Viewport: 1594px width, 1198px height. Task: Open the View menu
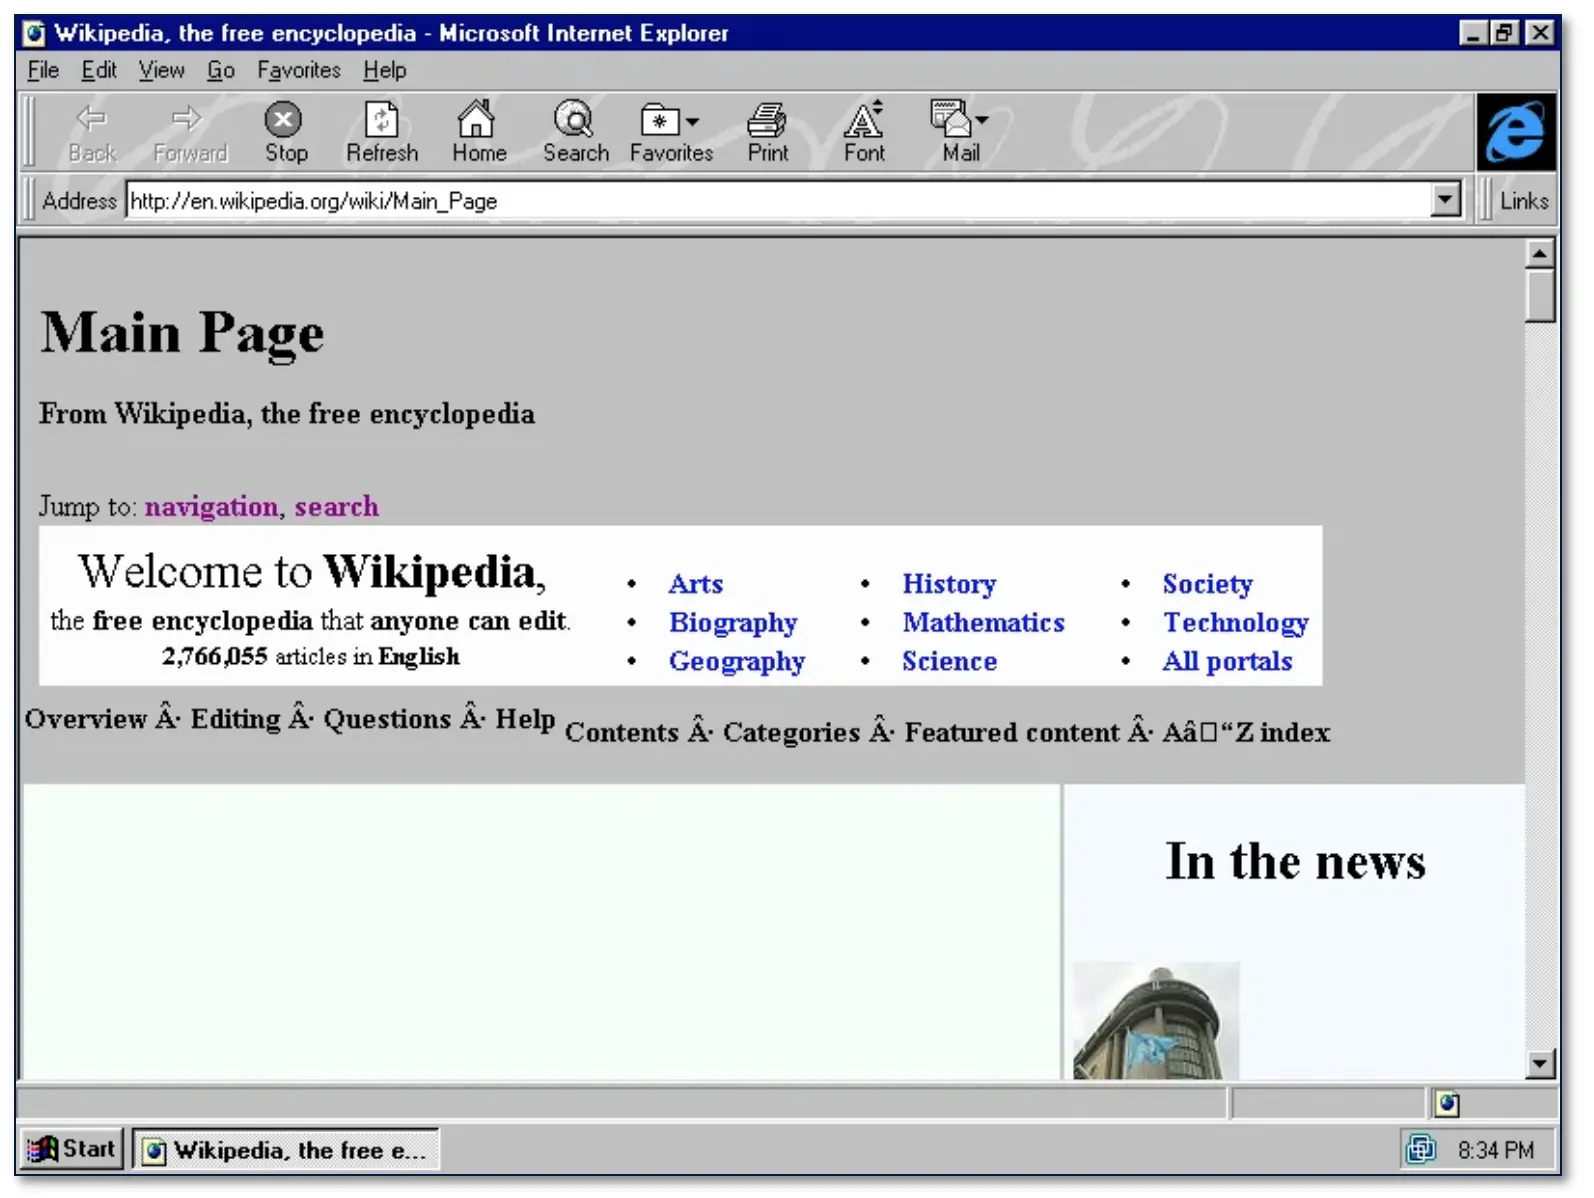[161, 70]
